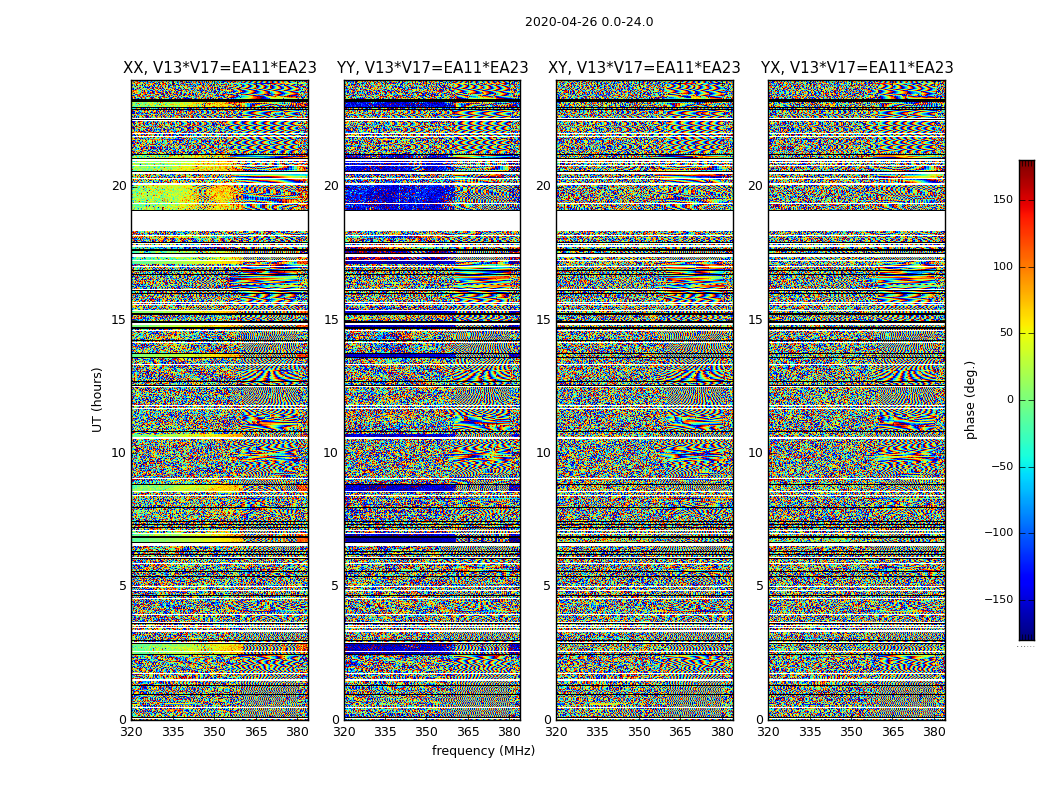Click the 15 hour tick of XX plot

(x=119, y=320)
